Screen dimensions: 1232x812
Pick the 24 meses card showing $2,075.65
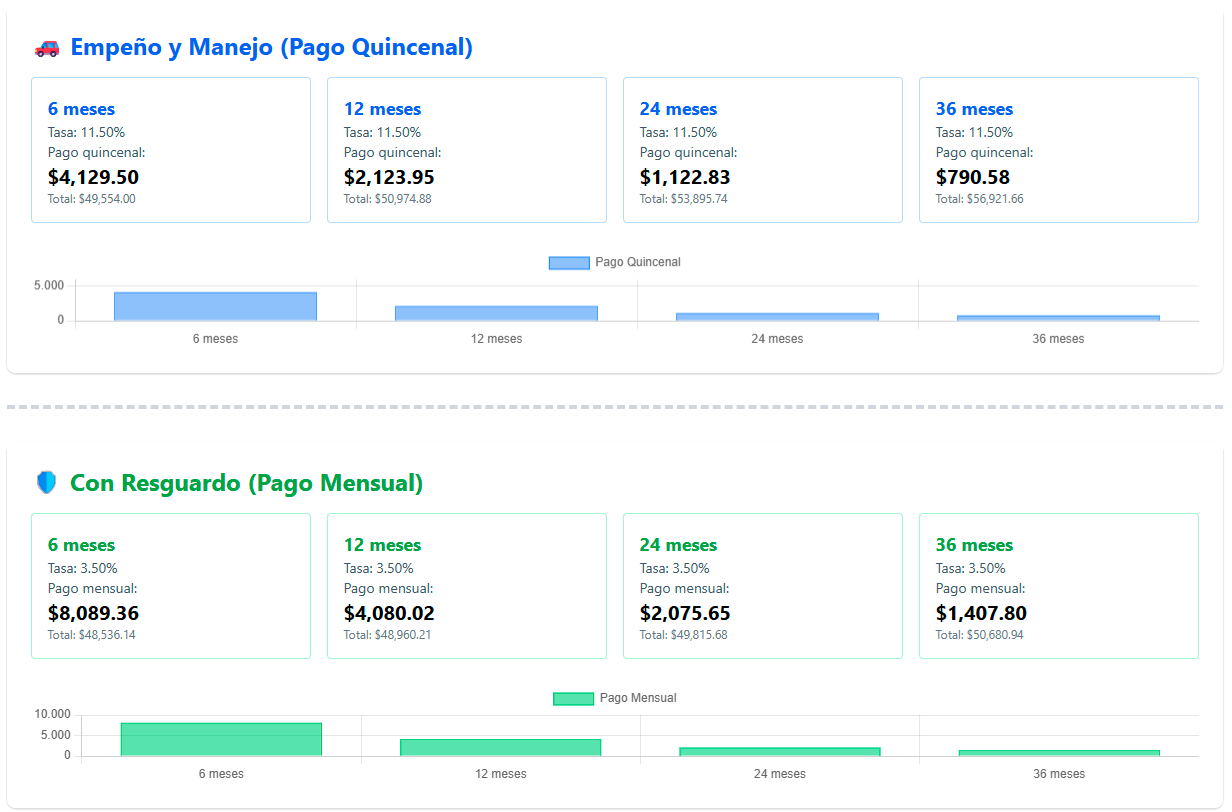[x=763, y=586]
